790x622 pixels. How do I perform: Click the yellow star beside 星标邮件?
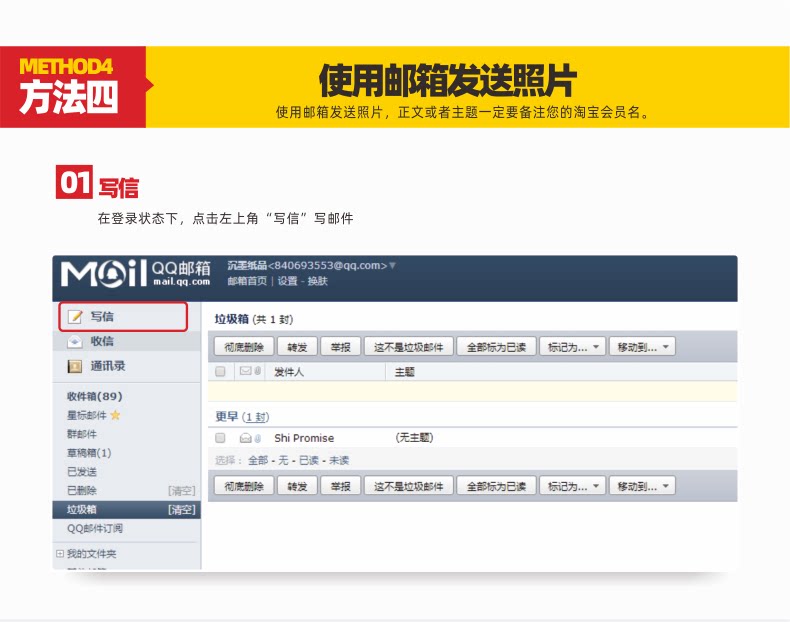[x=115, y=415]
